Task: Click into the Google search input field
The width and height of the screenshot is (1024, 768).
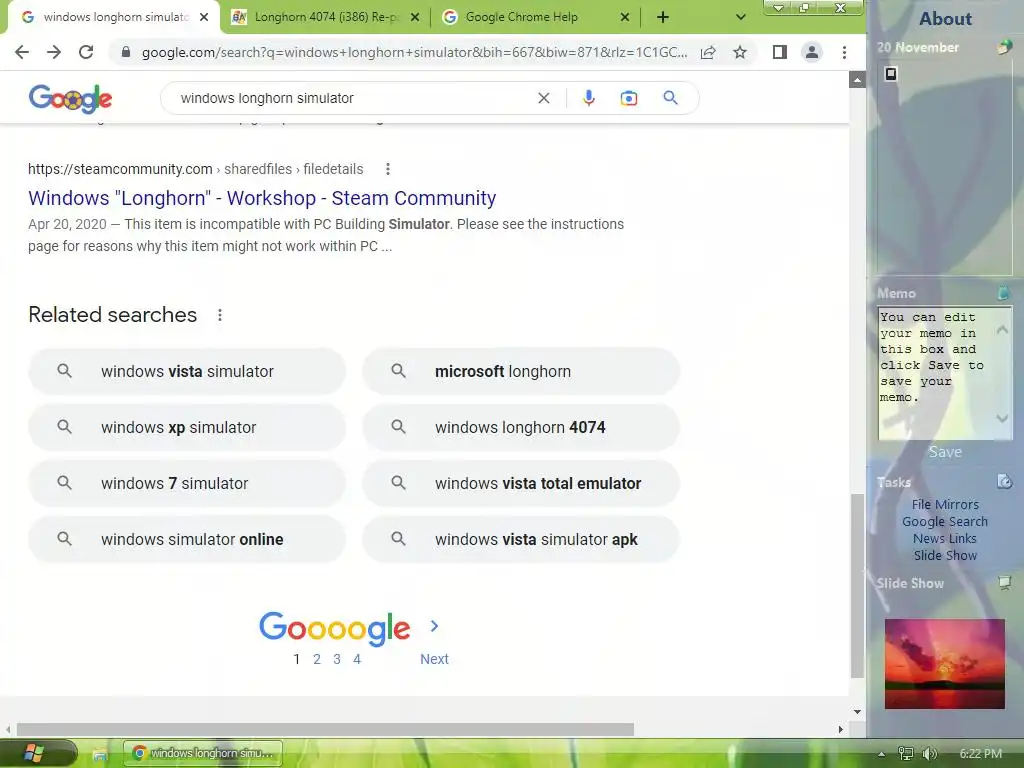Action: (x=353, y=98)
